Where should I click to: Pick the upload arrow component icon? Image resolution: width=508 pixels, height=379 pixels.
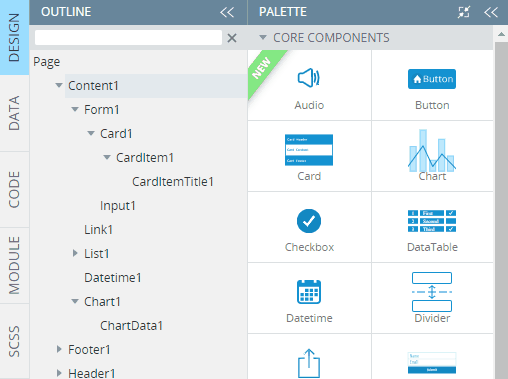tap(309, 363)
